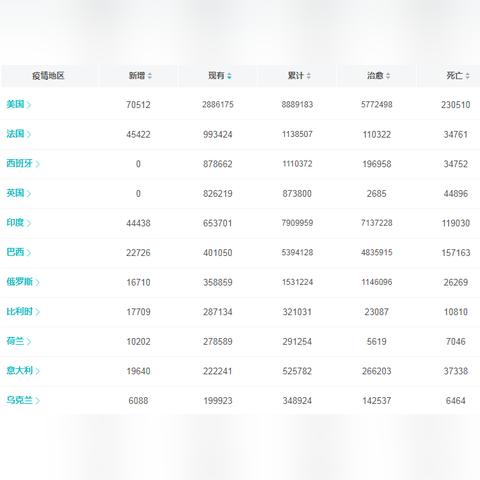The width and height of the screenshot is (480, 480).
Task: Click the 死亡 header label
Action: [455, 76]
